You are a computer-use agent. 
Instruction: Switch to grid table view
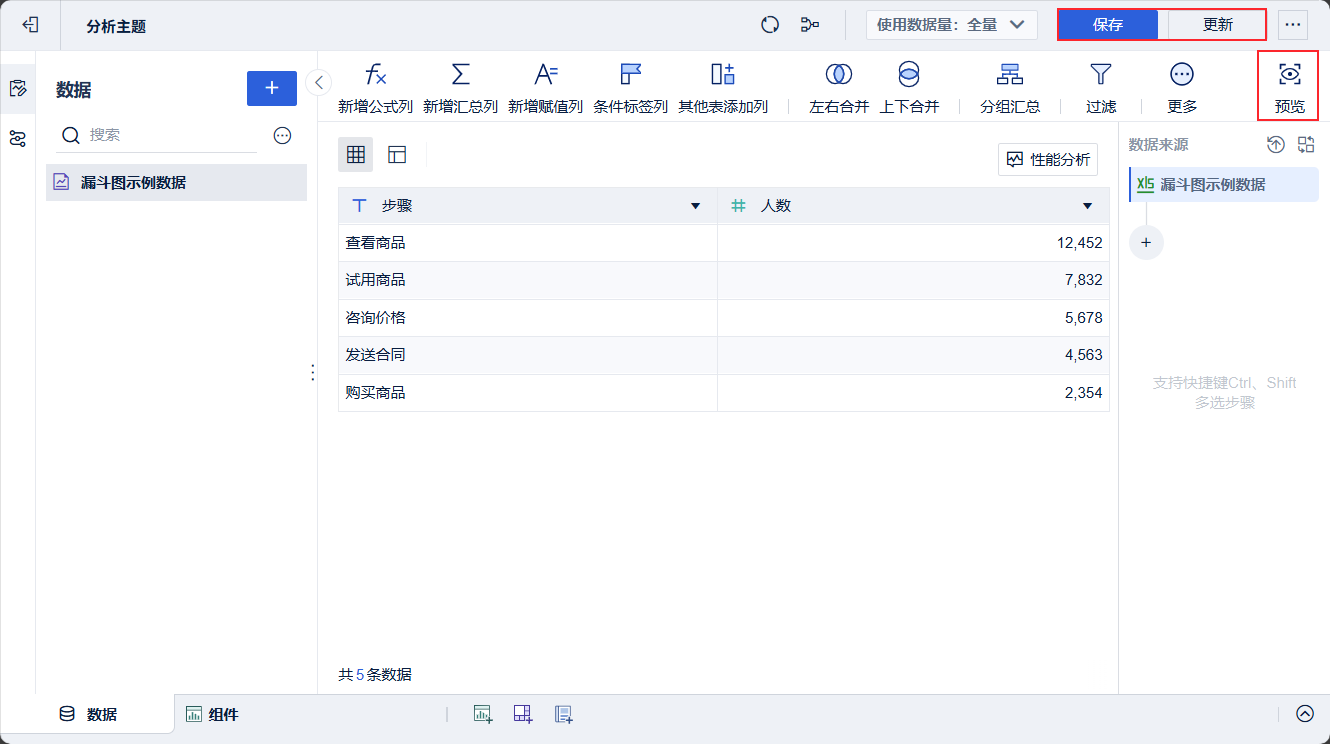[x=355, y=155]
